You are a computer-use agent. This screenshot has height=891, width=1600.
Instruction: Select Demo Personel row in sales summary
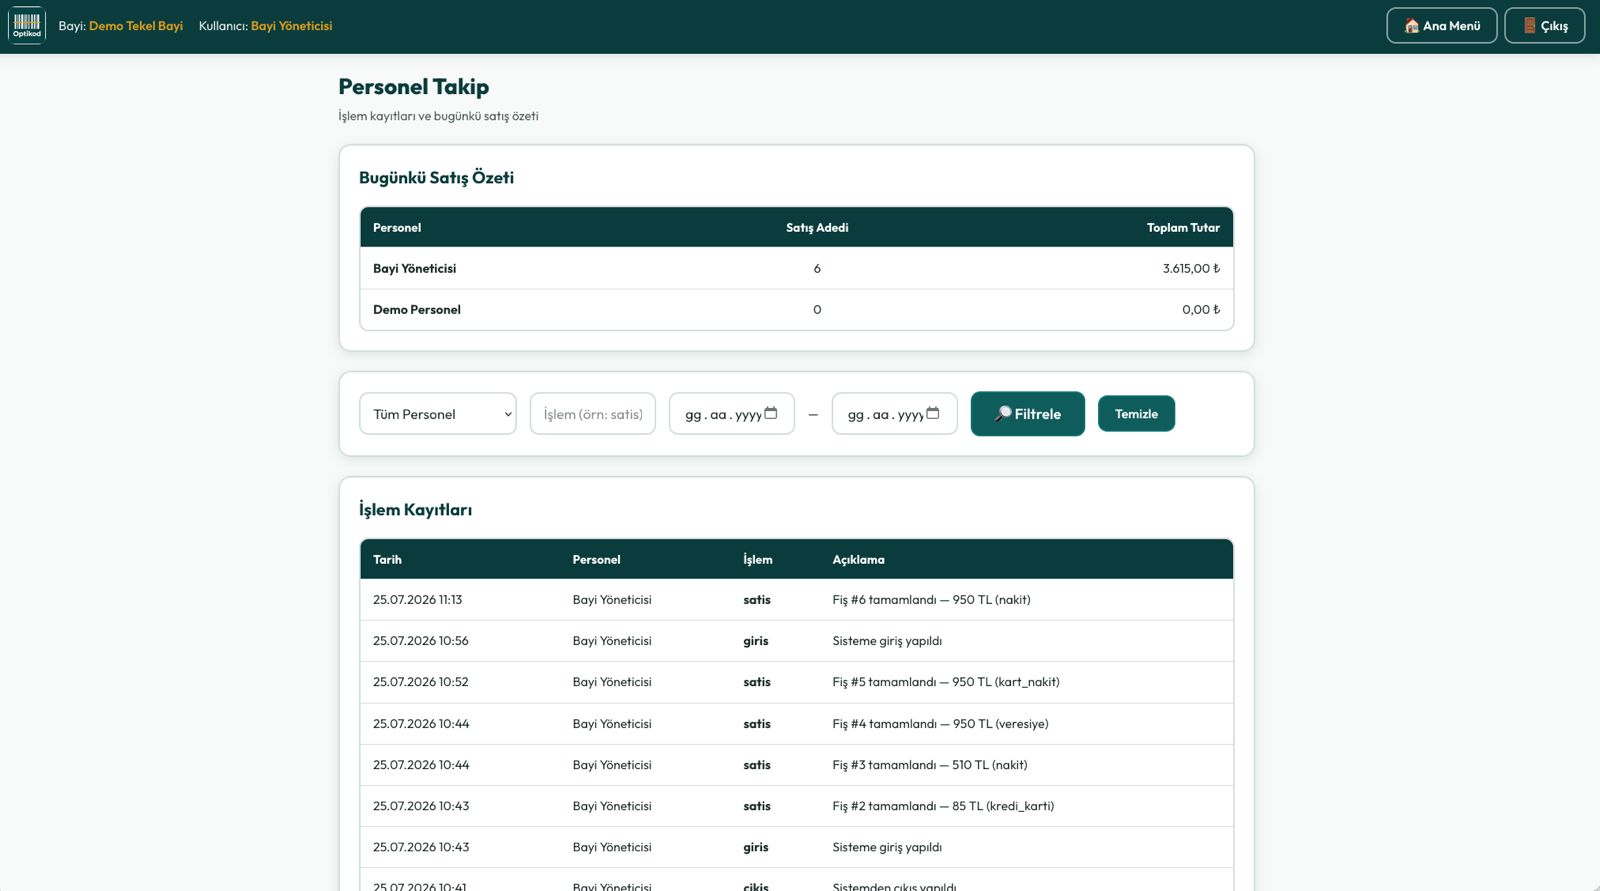tap(797, 310)
